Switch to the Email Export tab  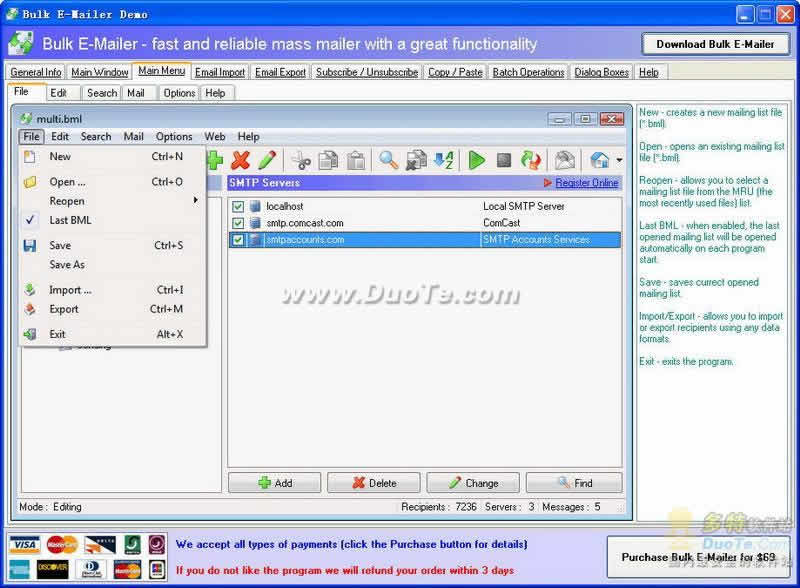click(x=281, y=72)
